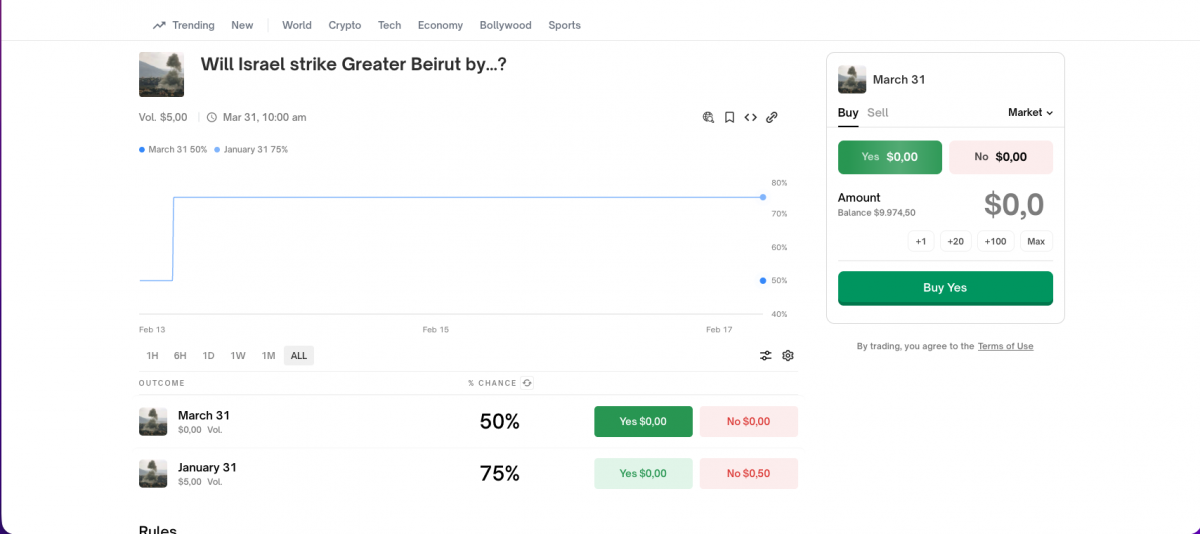The width and height of the screenshot is (1200, 534).
Task: Copy the market link icon
Action: [x=772, y=117]
